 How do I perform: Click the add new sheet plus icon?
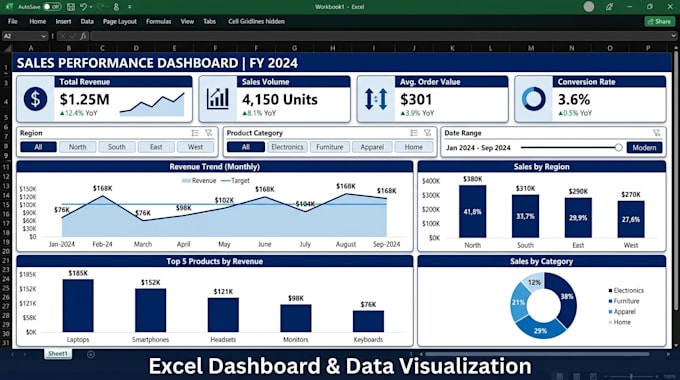91,354
